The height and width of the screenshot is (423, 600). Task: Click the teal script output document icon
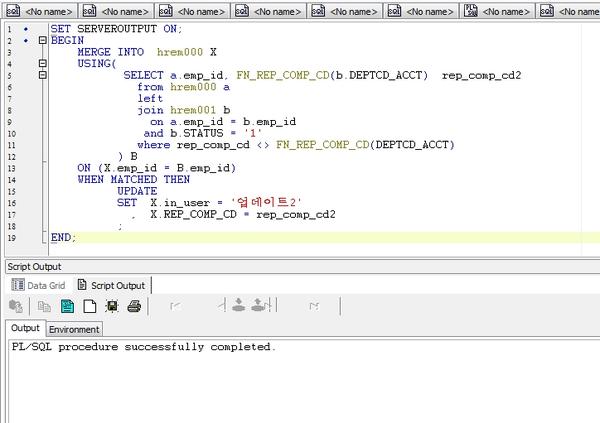coord(67,306)
